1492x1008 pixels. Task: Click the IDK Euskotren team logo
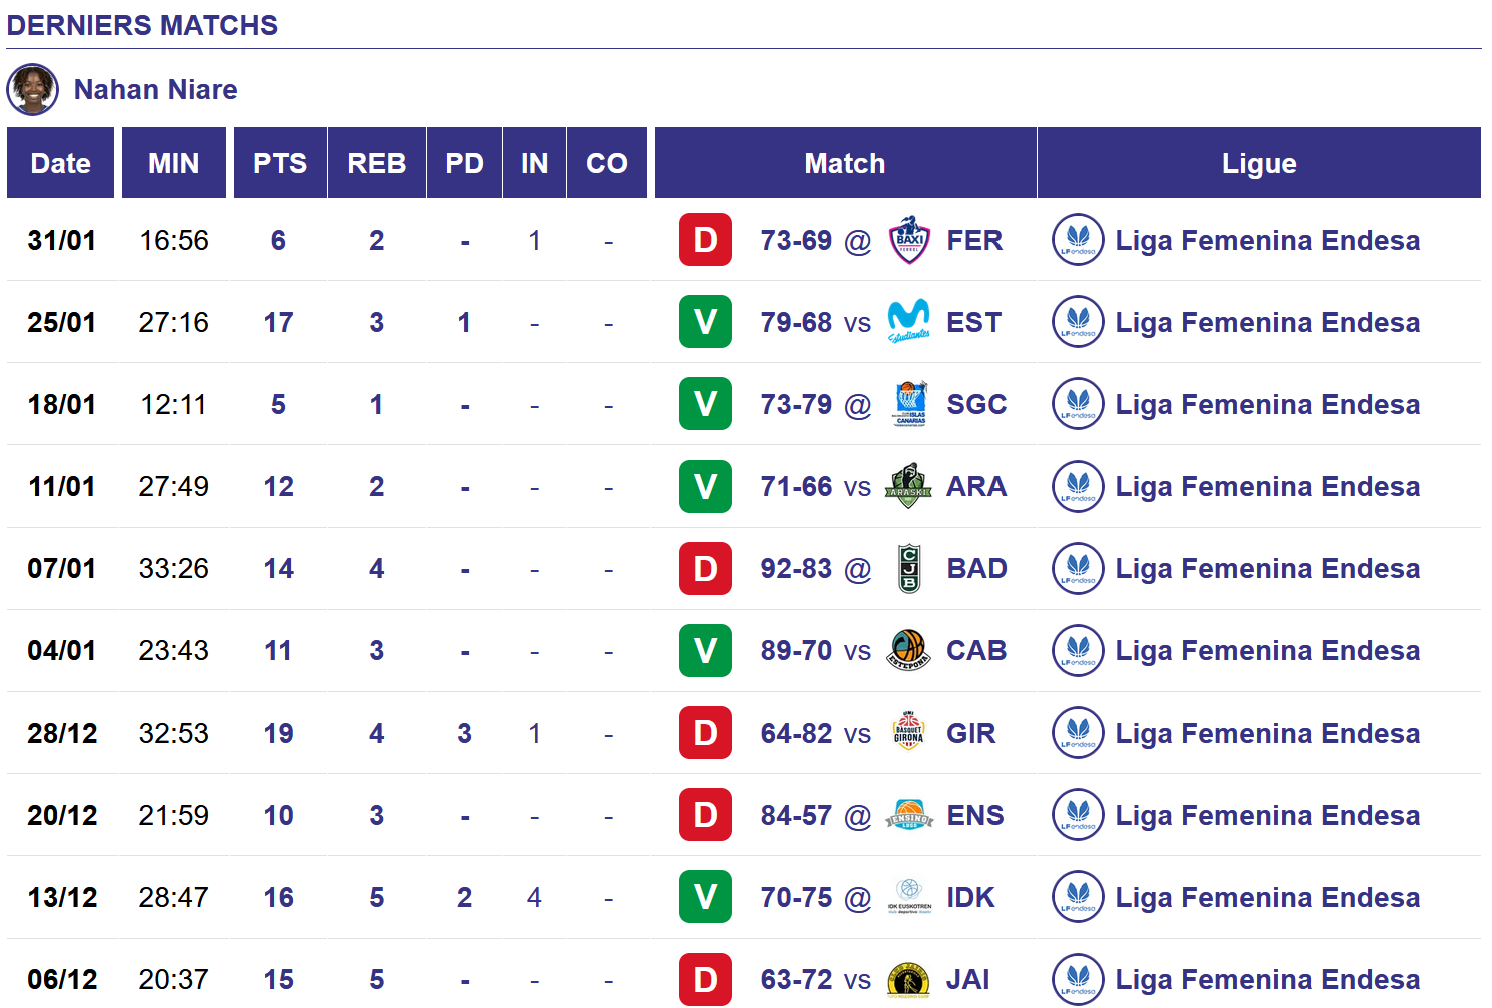point(909,897)
